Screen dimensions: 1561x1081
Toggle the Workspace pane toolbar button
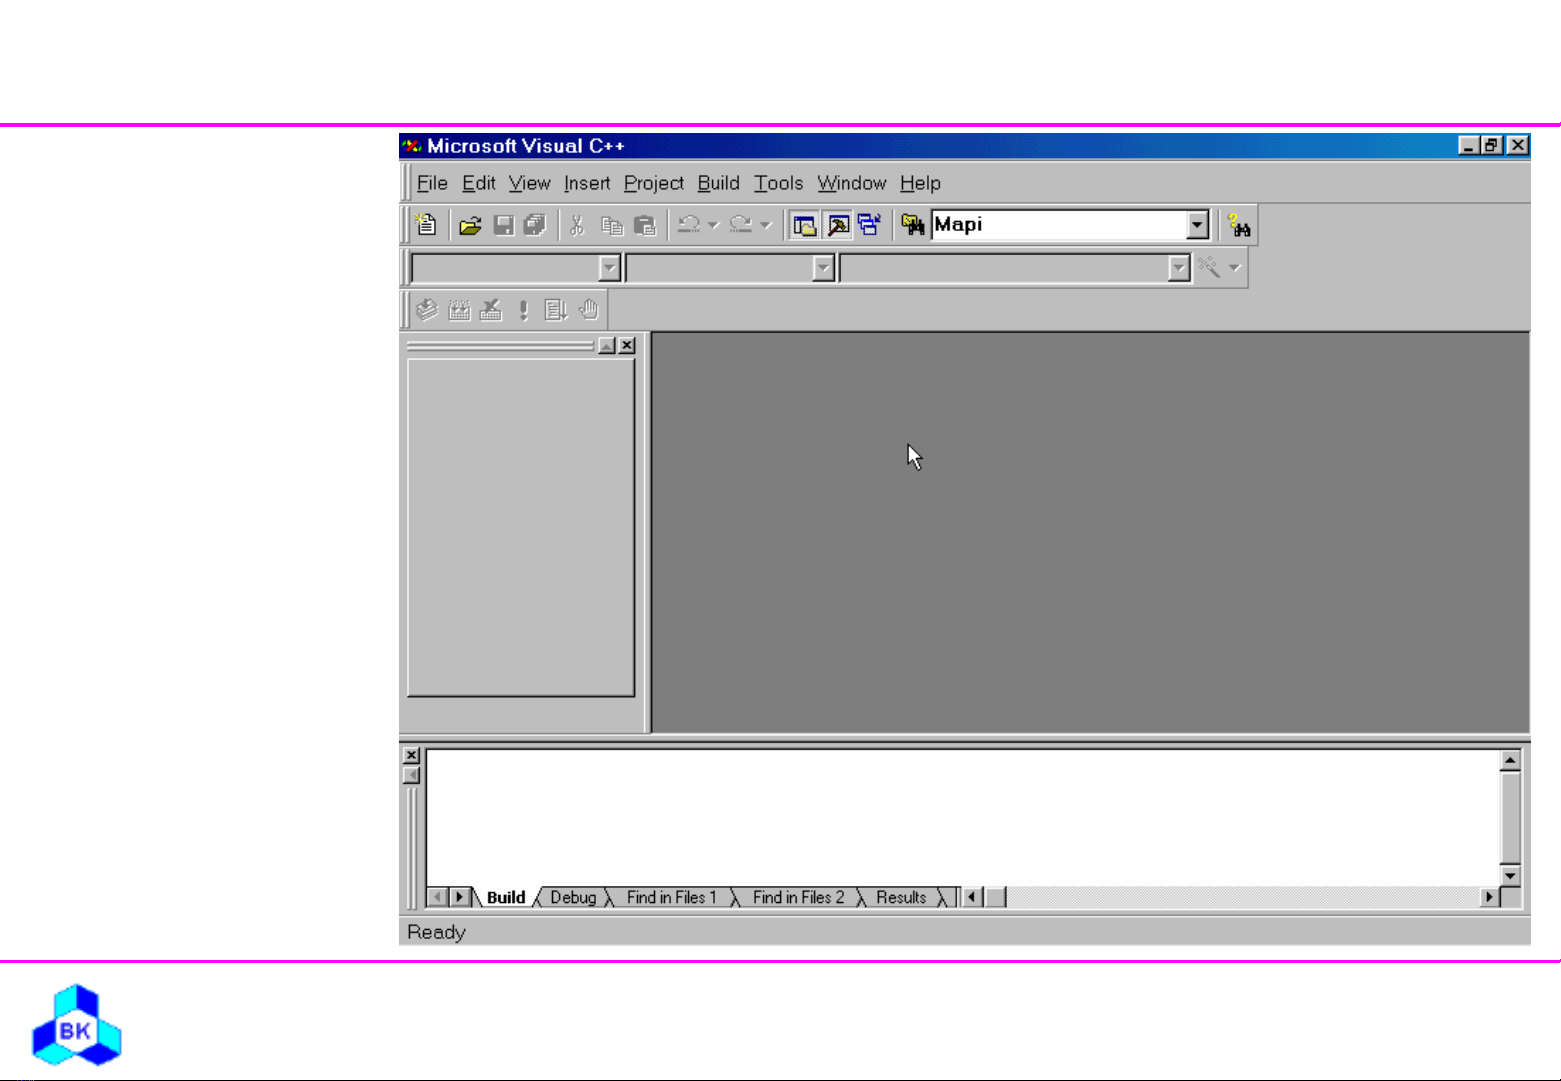[804, 225]
